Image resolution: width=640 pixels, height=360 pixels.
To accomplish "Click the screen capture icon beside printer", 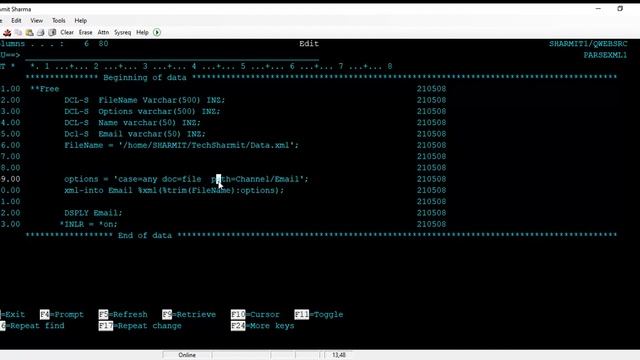I will [52, 32].
